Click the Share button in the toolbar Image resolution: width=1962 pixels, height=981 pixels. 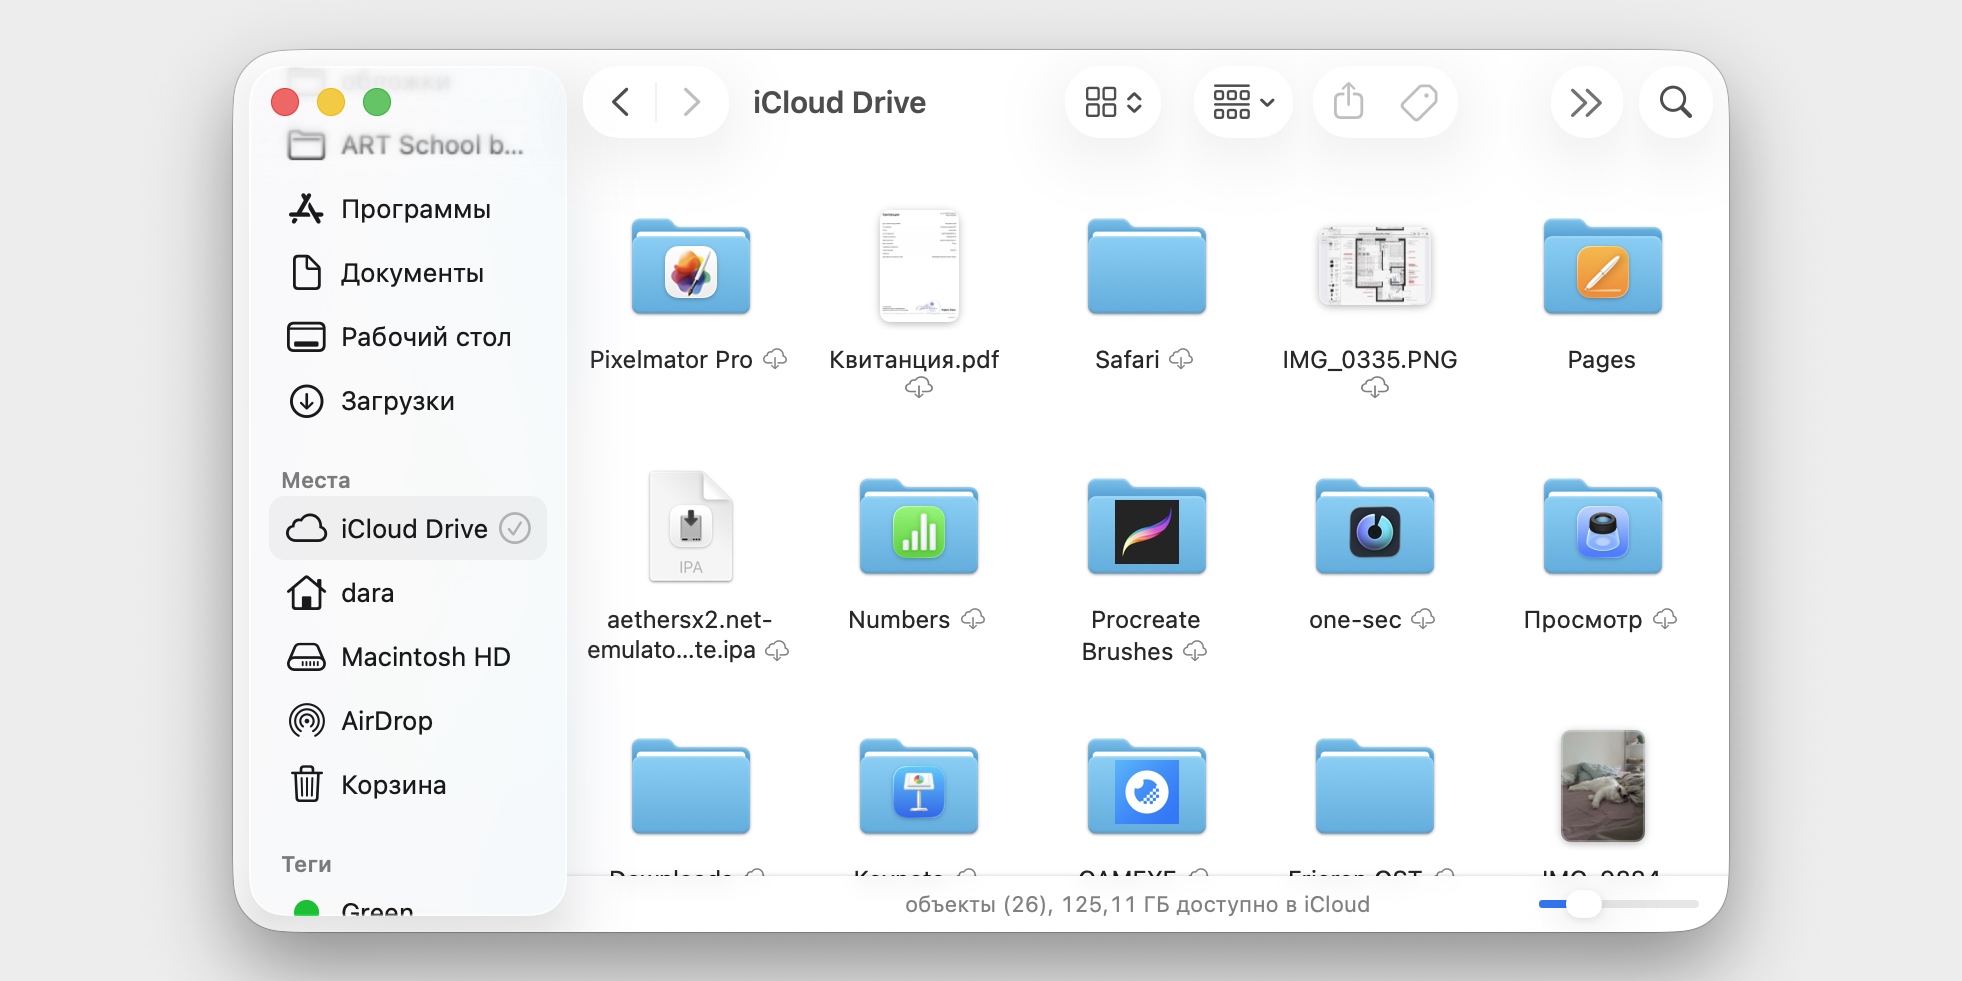pyautogui.click(x=1350, y=101)
